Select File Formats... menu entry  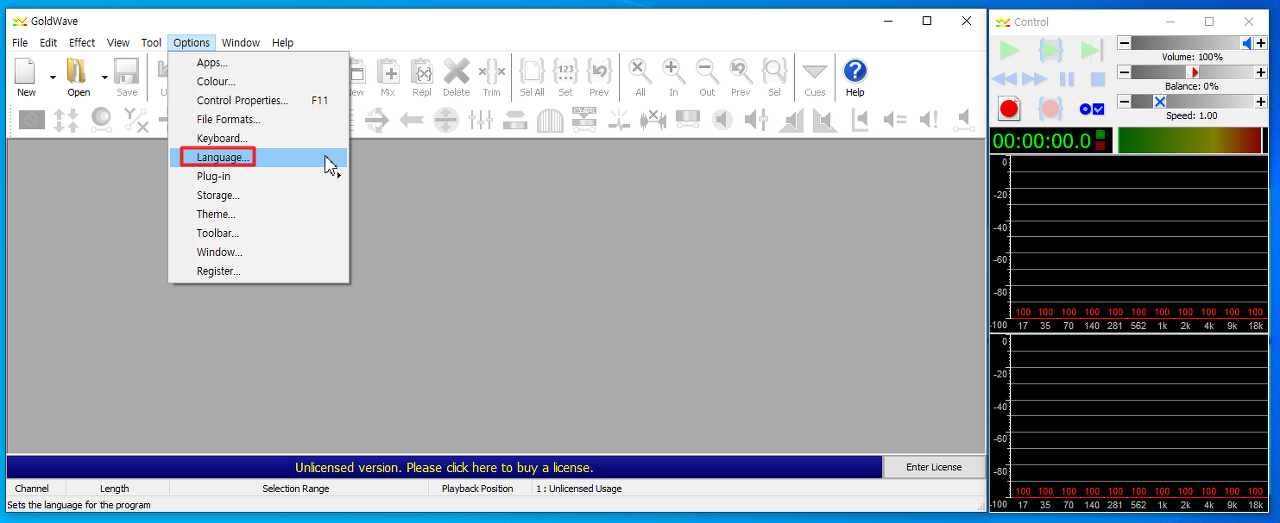[x=258, y=119]
